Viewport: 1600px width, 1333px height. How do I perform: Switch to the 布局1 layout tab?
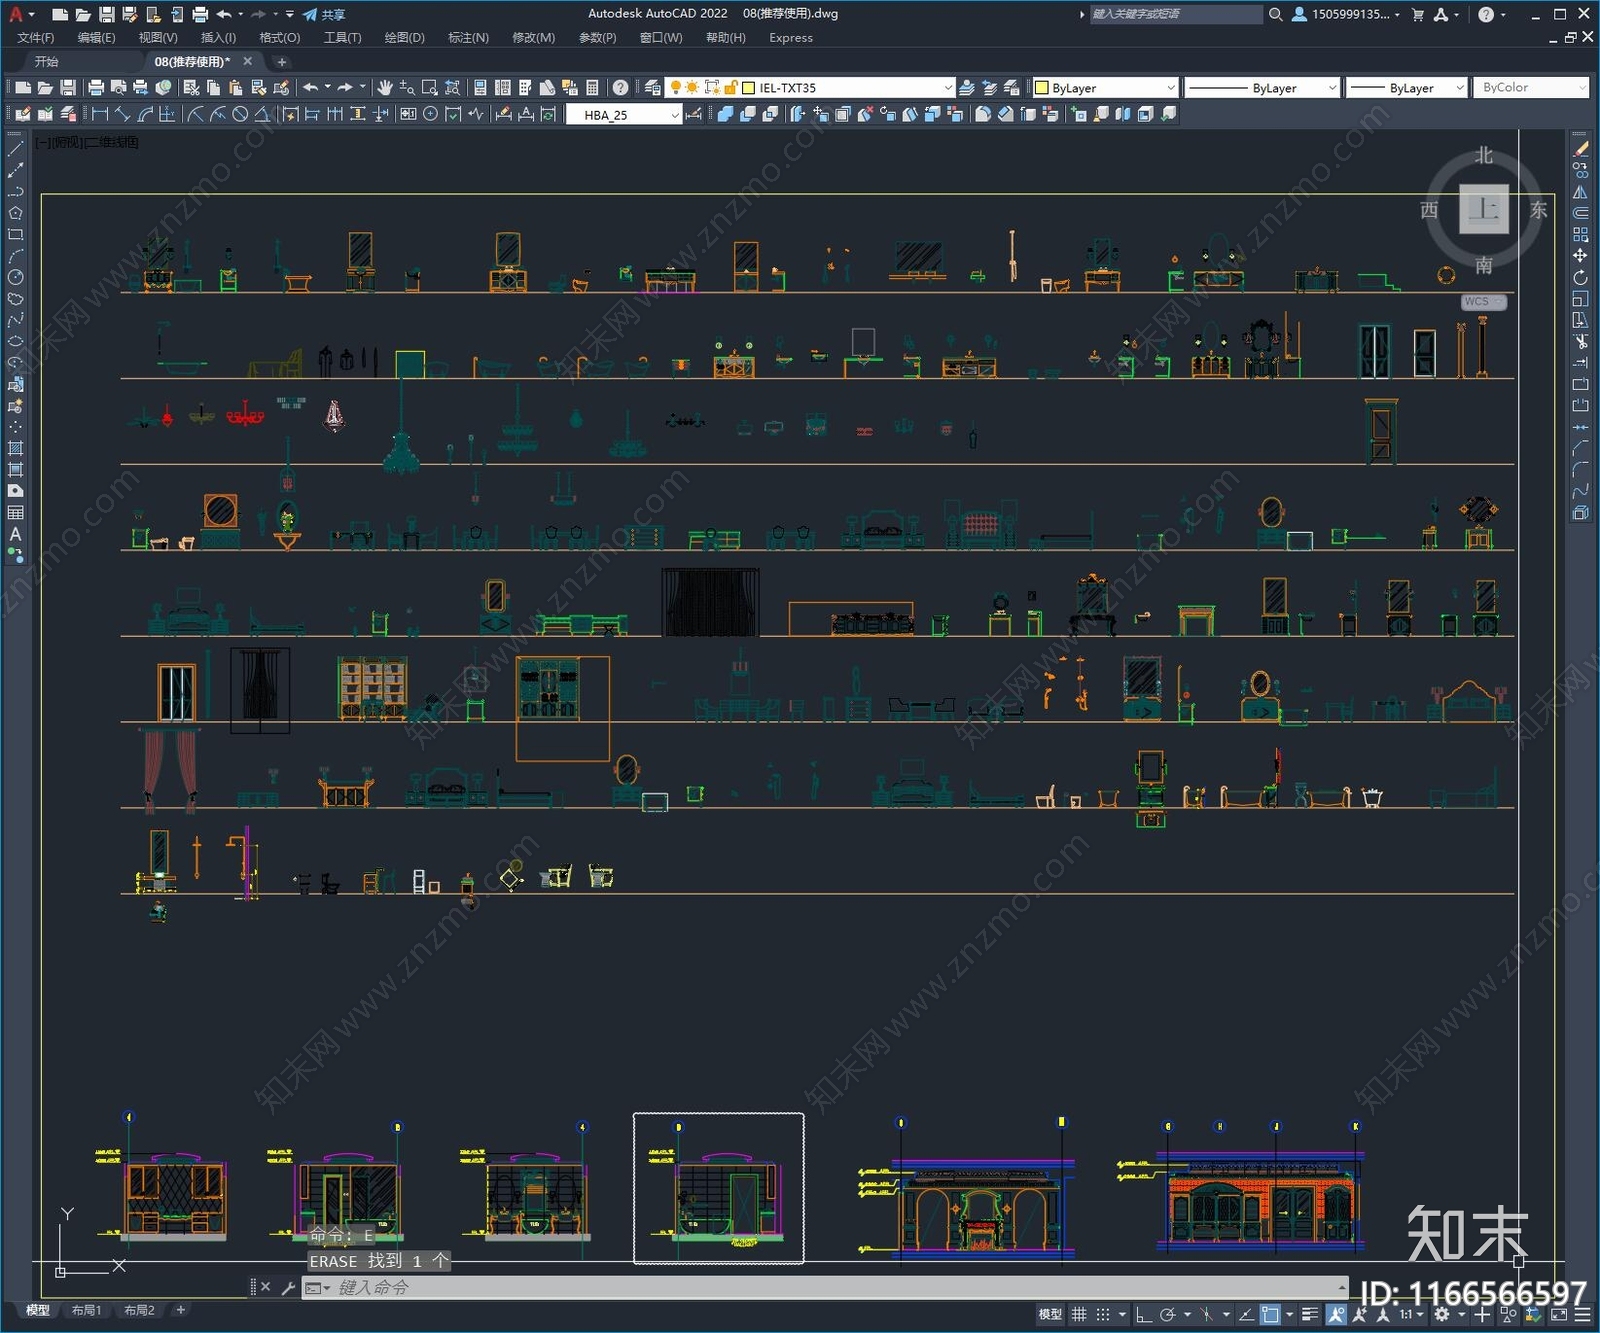tap(86, 1310)
